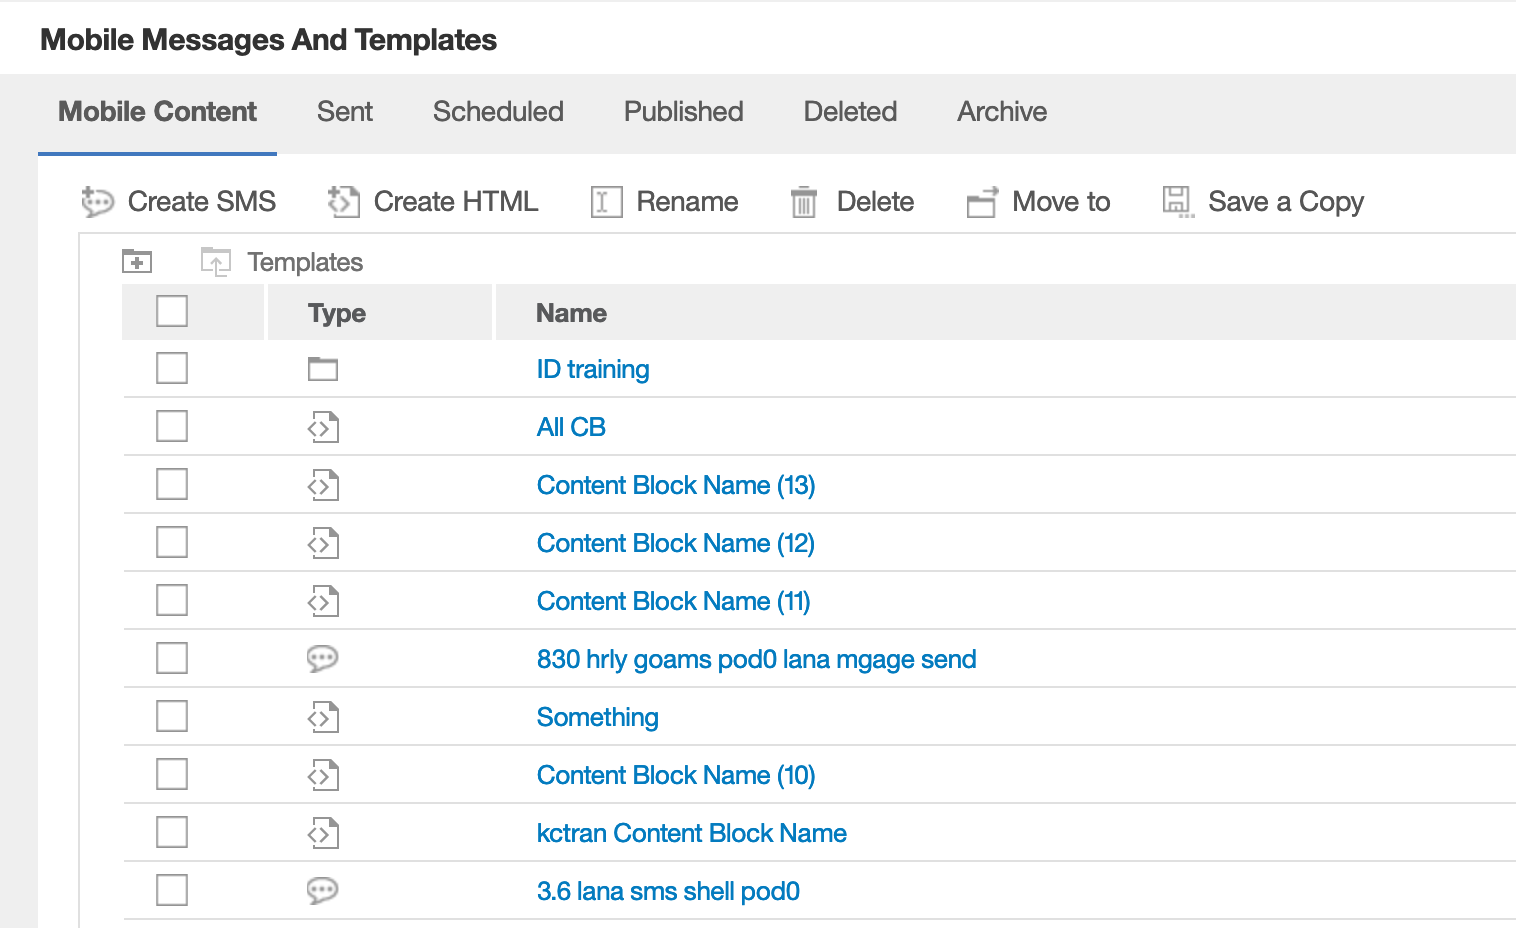Click type icon for Content Block Name (10)
The width and height of the screenshot is (1516, 928).
click(323, 776)
